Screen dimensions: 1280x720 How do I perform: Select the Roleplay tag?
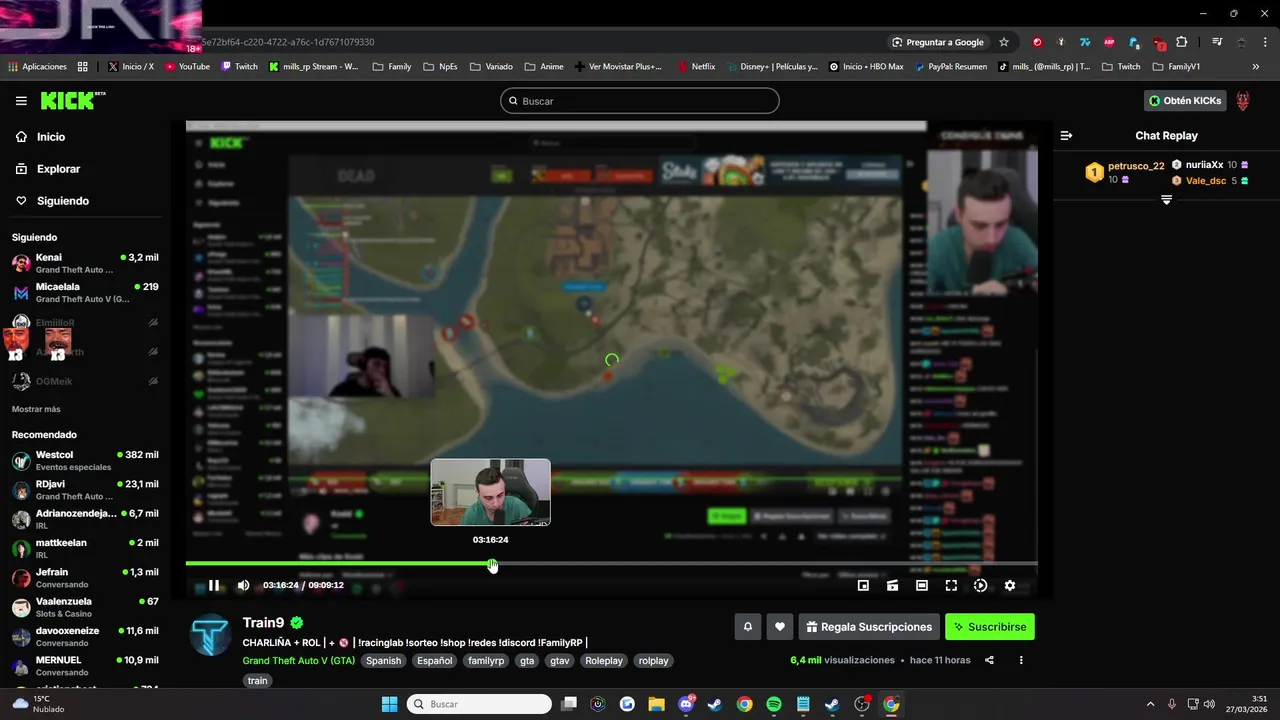tap(604, 661)
